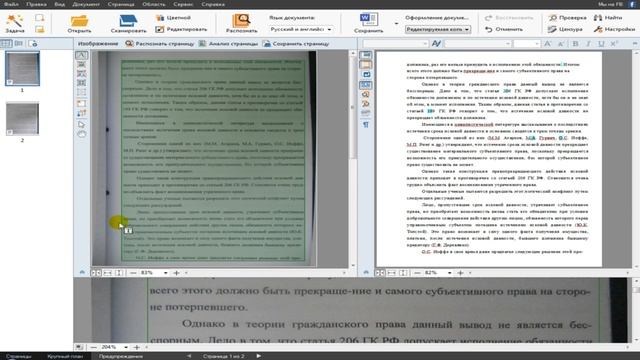640x360 pixels.
Task: Go to next page arrow in status bar
Action: pyautogui.click(x=258, y=356)
